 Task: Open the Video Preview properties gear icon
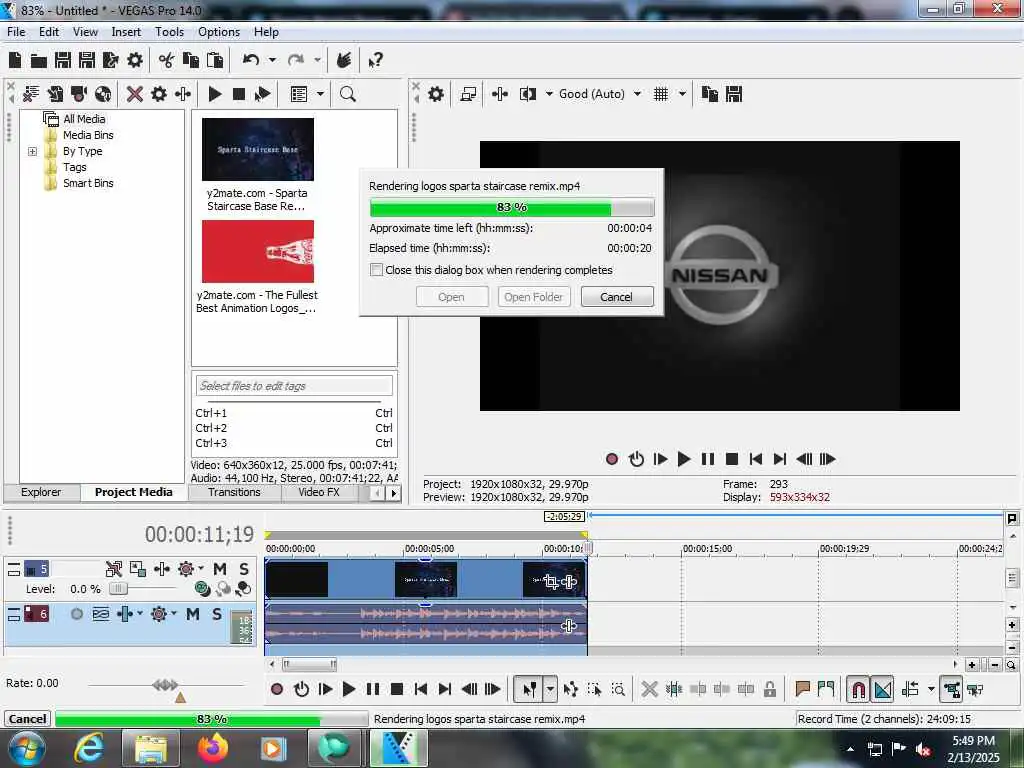(436, 94)
